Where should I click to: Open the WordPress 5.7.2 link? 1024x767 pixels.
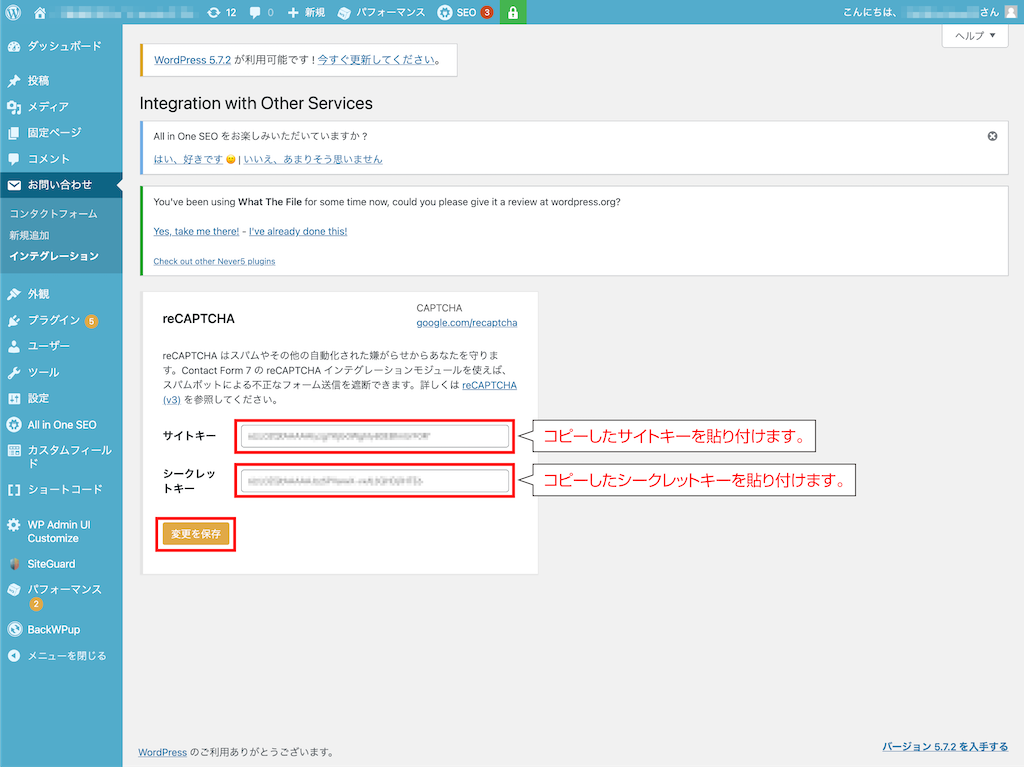(x=193, y=60)
